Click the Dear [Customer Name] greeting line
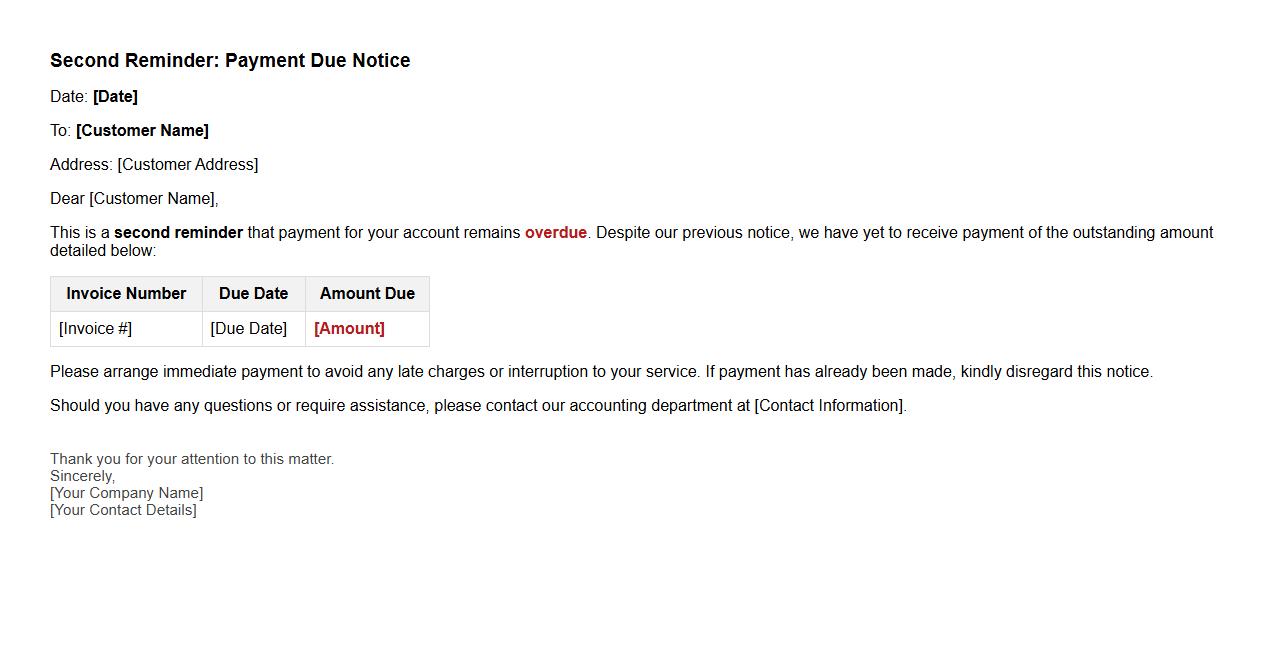 coord(134,199)
